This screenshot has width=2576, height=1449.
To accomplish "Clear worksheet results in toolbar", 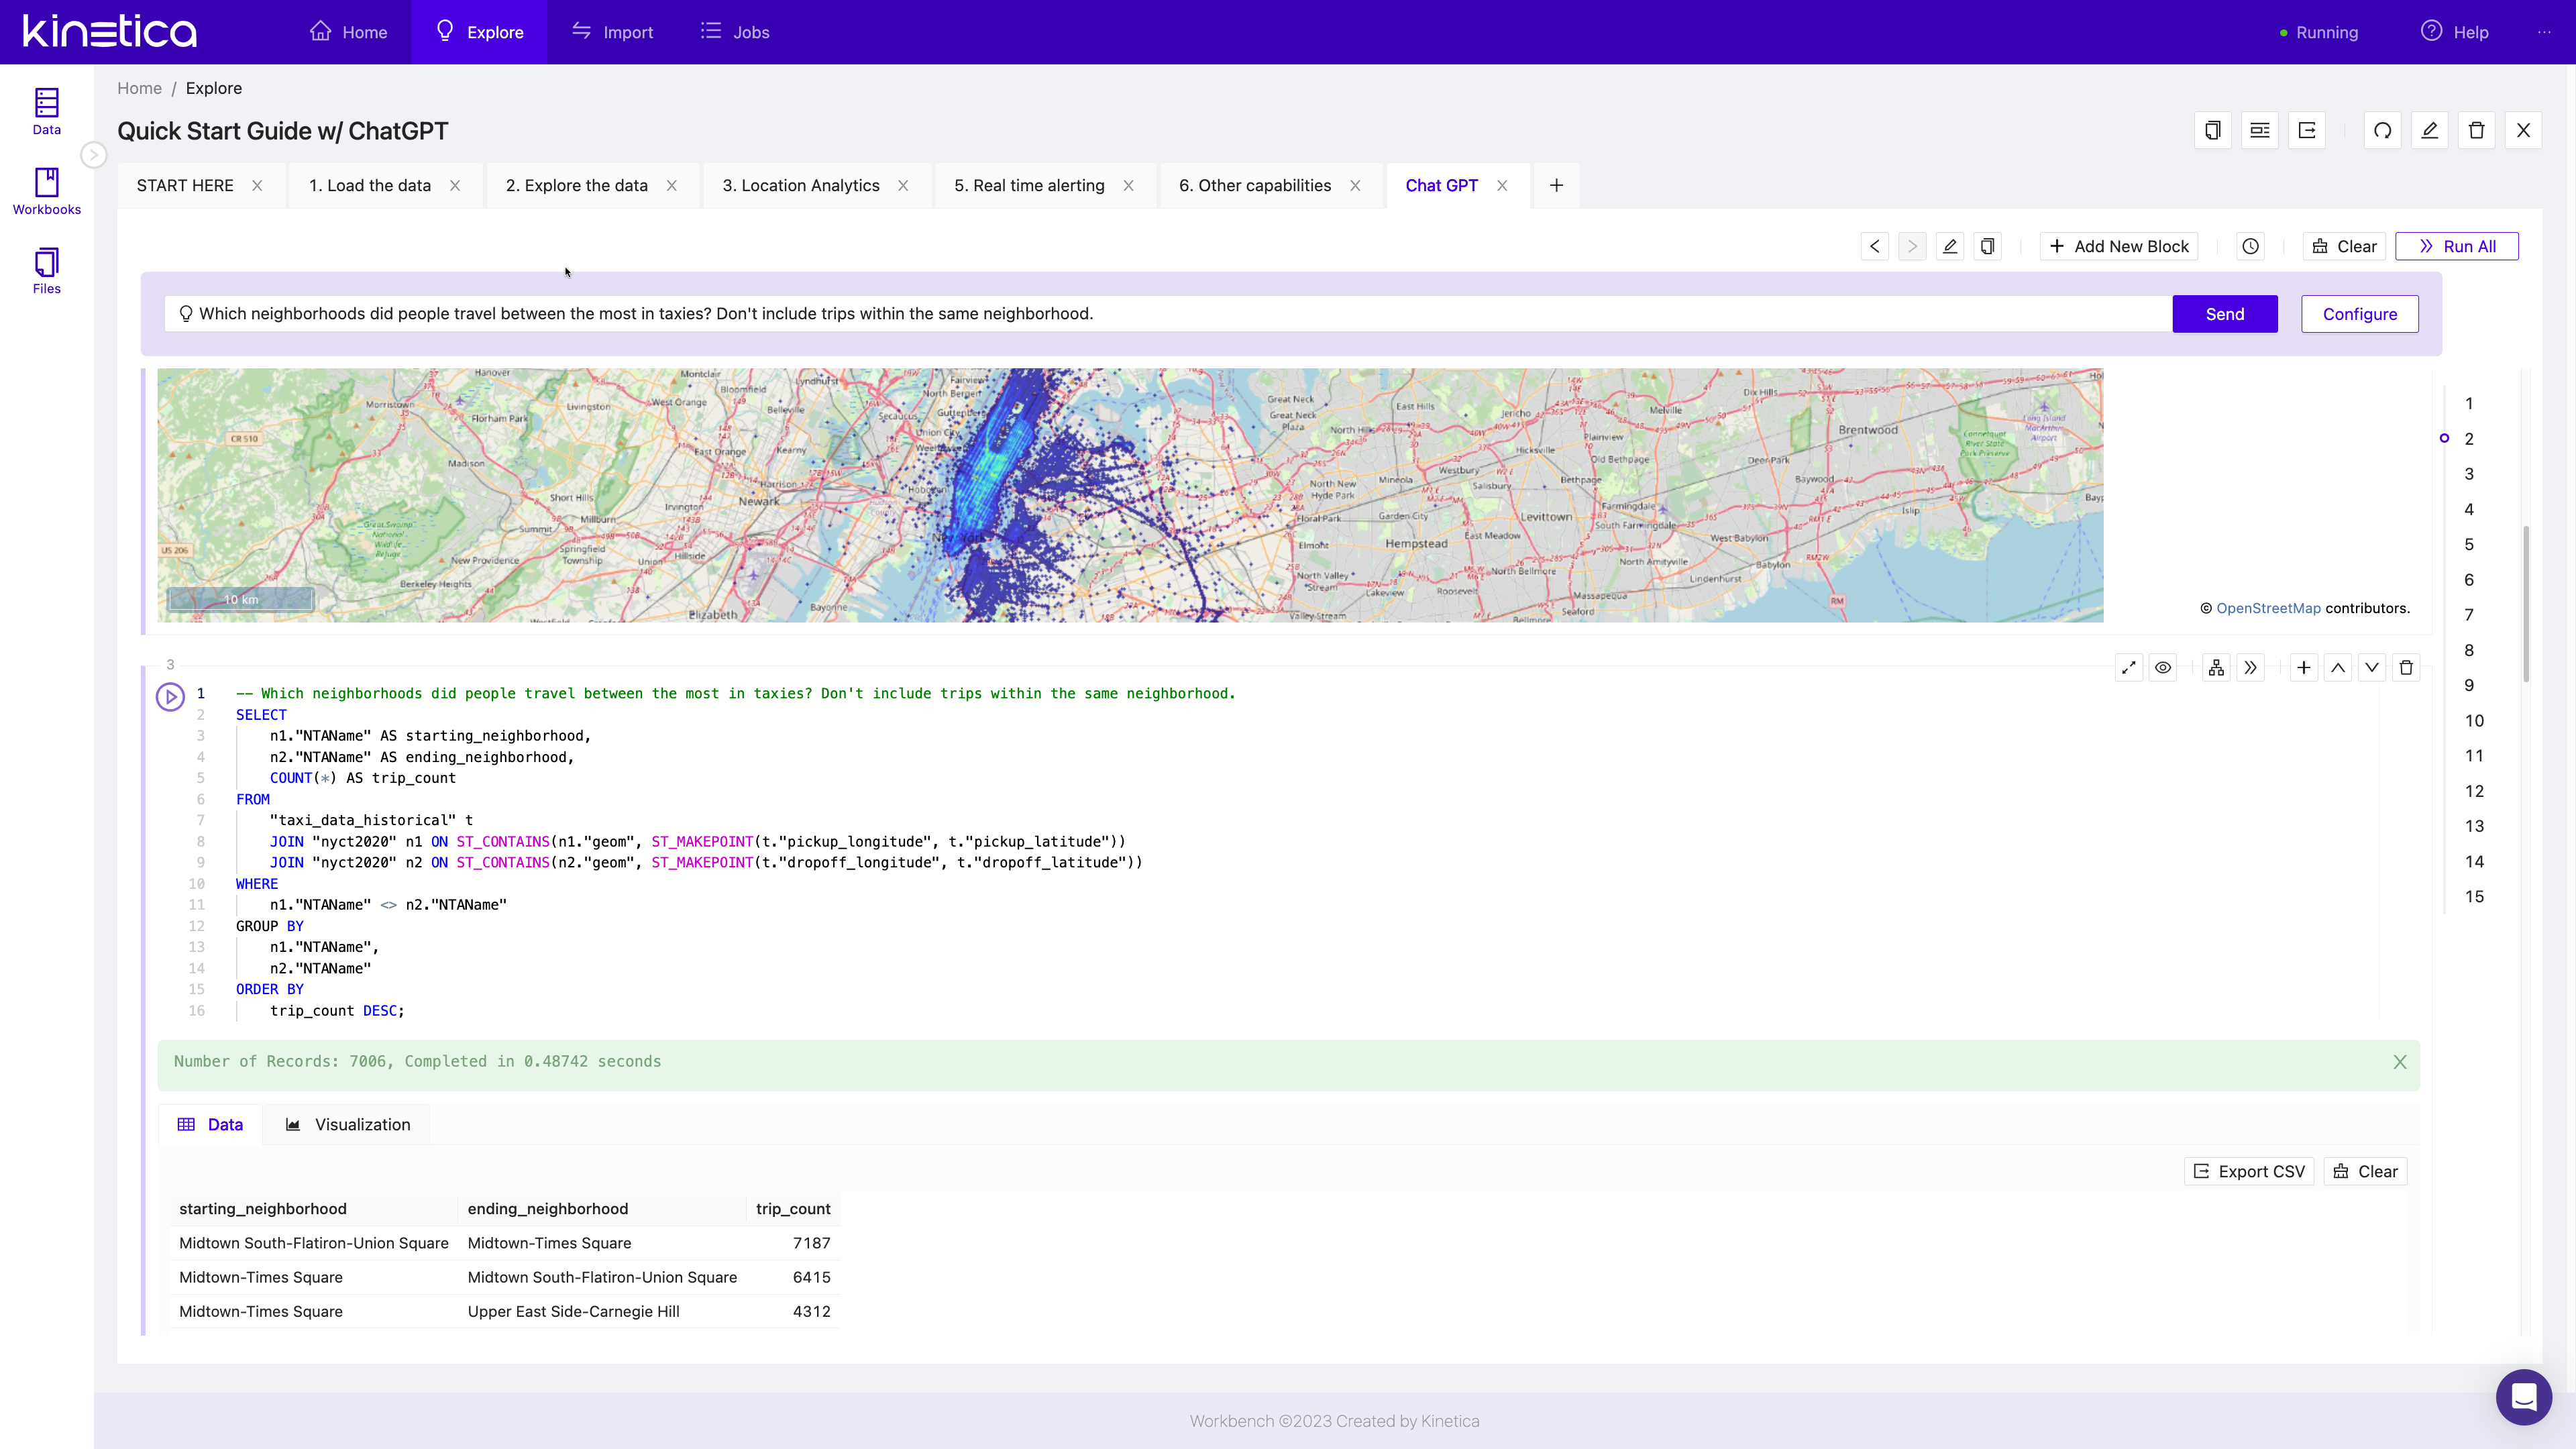I will 2344,246.
